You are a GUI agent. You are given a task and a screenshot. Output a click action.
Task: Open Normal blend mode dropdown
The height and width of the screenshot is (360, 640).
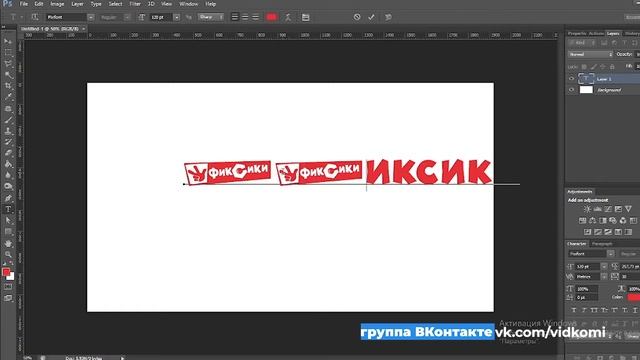coord(590,54)
